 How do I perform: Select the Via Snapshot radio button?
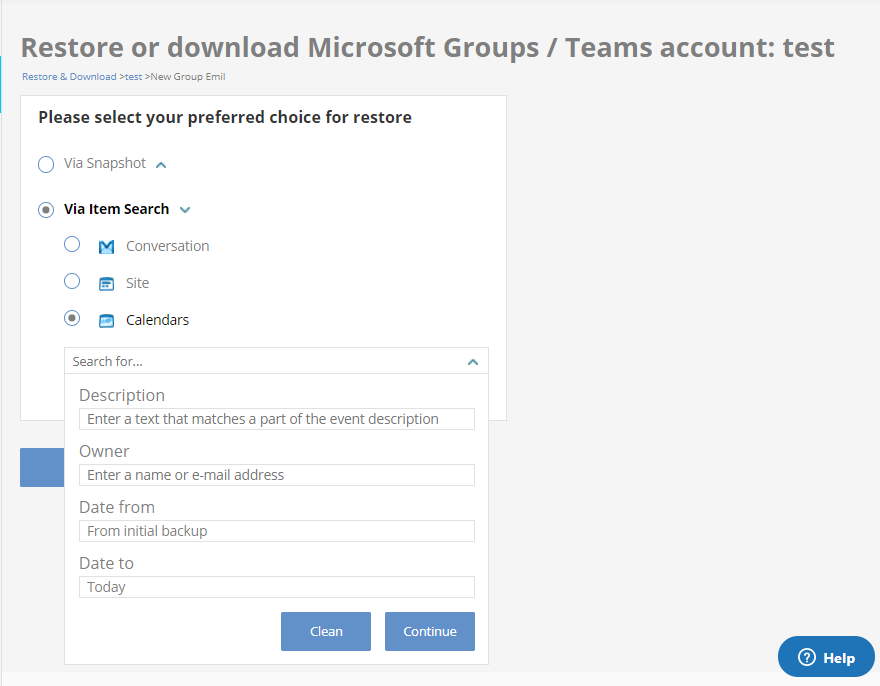(46, 164)
